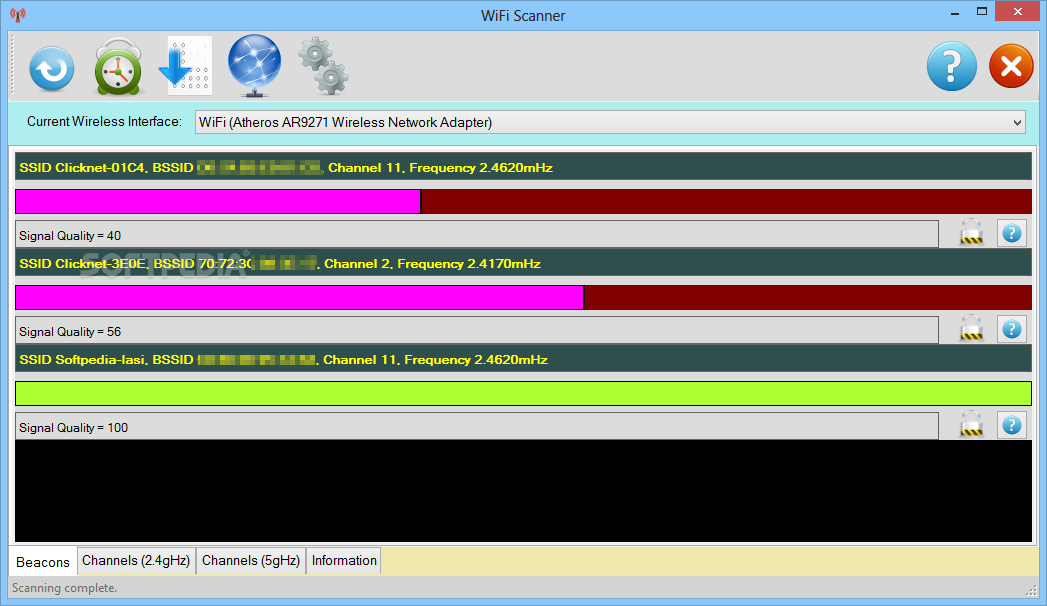The width and height of the screenshot is (1047, 606).
Task: Select the SSID Clicknet-01C4 header row
Action: 524,167
